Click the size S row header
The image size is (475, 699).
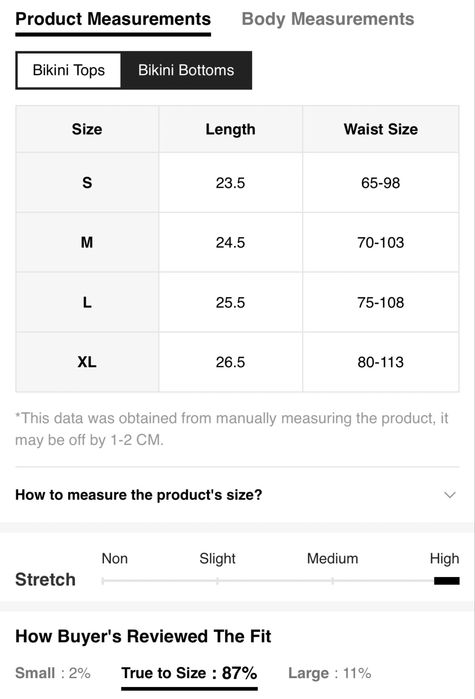[x=87, y=183]
